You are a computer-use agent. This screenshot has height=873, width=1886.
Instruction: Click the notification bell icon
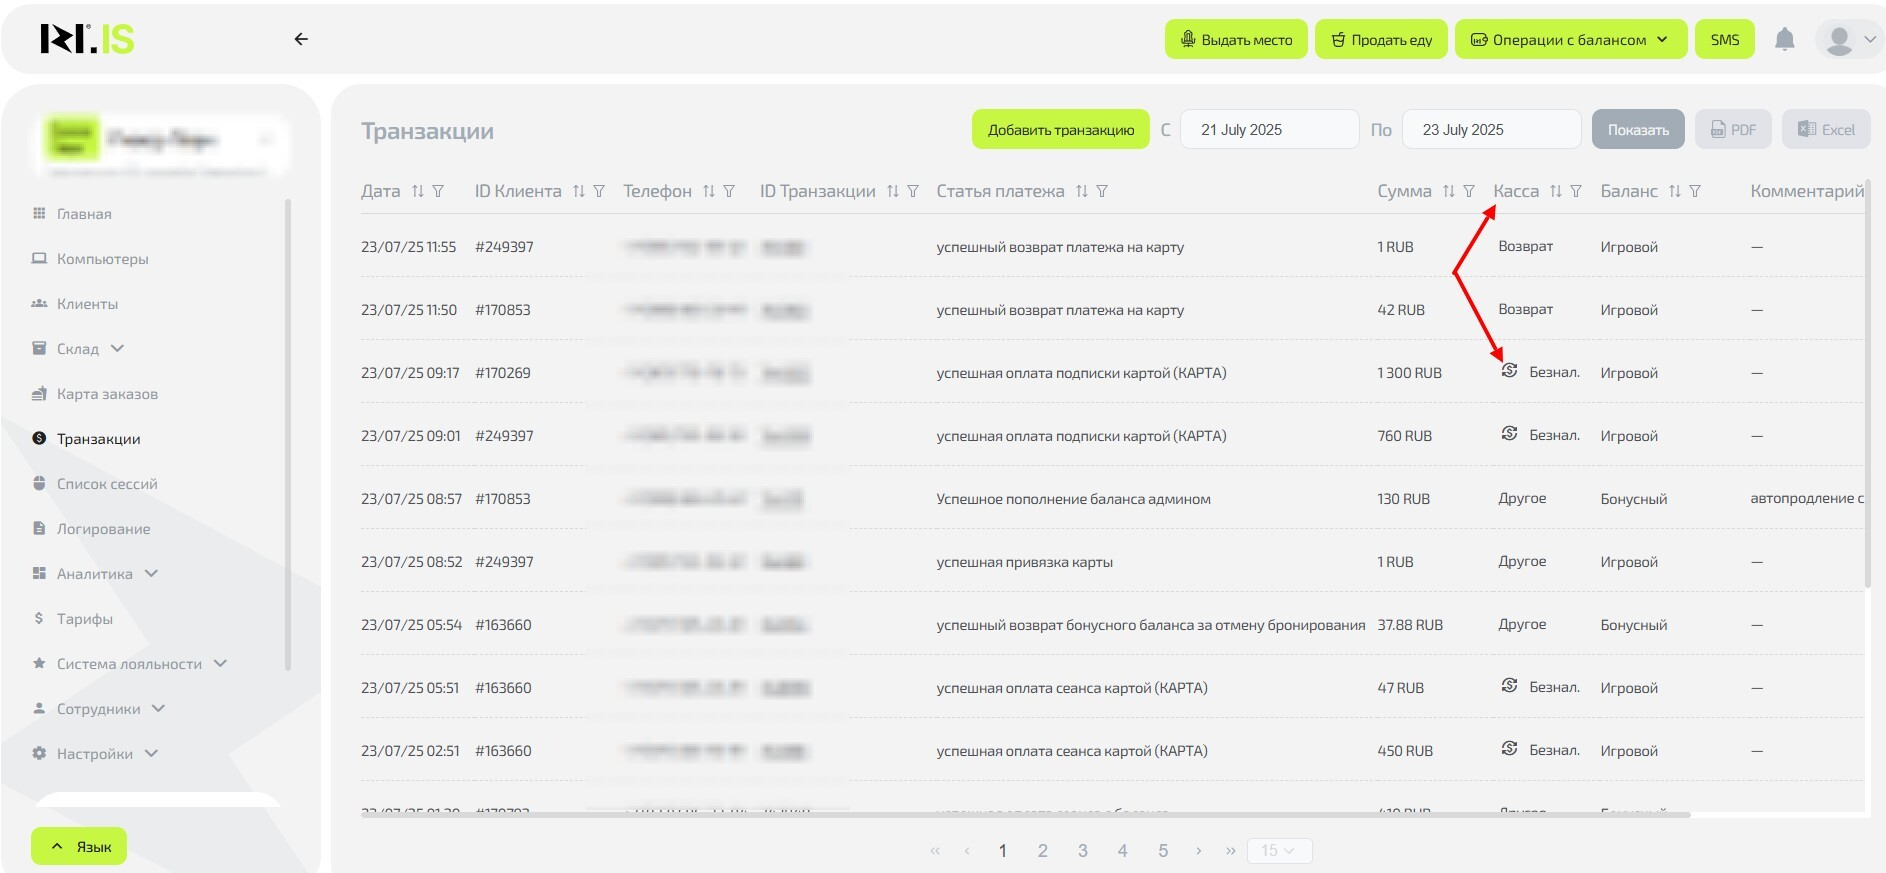point(1784,40)
